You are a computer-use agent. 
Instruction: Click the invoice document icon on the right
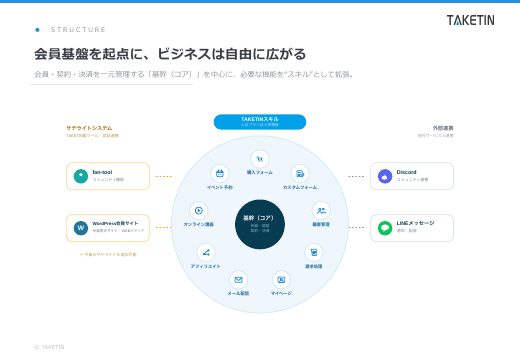click(314, 252)
